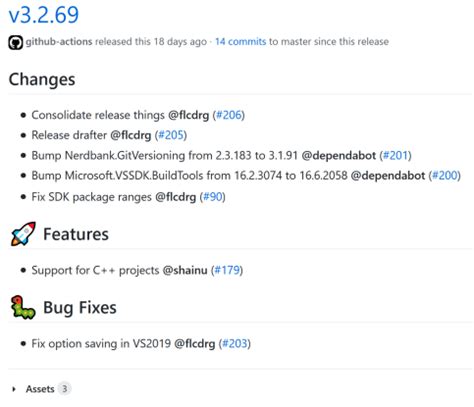Click the github-actions avatar icon
Viewport: 474px width, 407px height.
click(x=16, y=42)
